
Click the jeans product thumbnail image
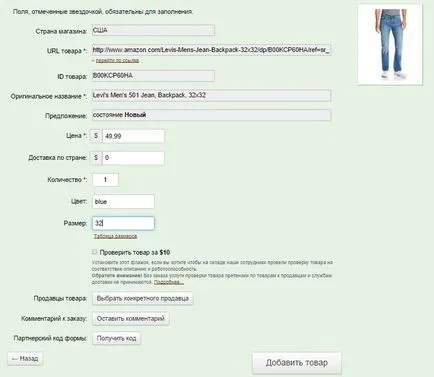click(390, 44)
